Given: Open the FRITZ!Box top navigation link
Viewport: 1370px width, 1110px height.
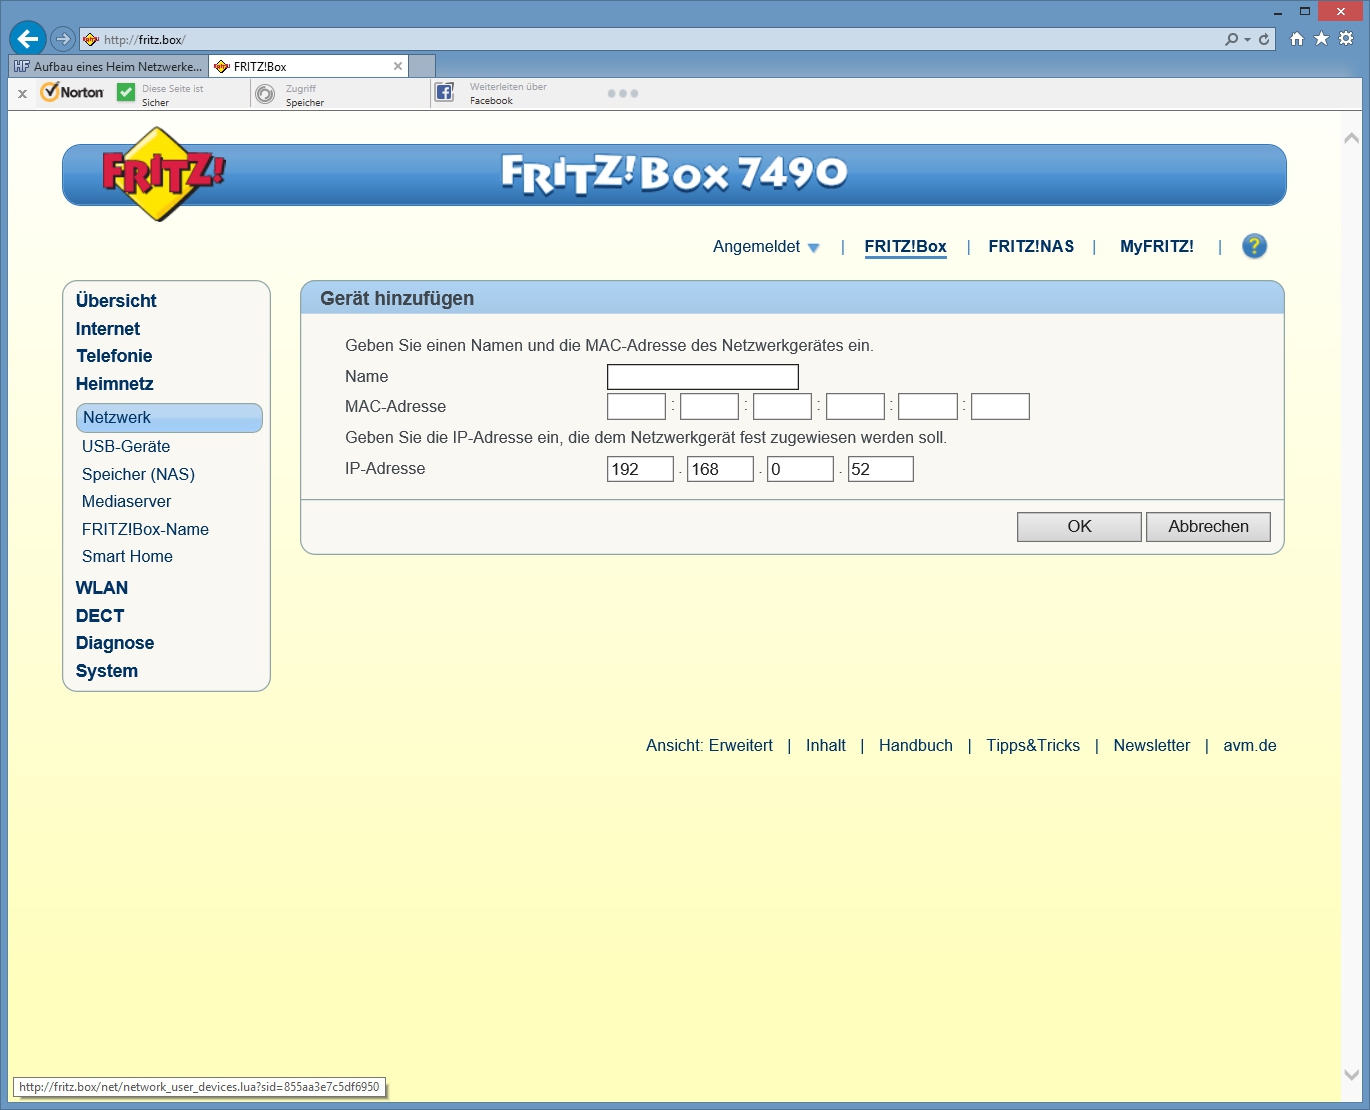Looking at the screenshot, I should click(x=905, y=247).
